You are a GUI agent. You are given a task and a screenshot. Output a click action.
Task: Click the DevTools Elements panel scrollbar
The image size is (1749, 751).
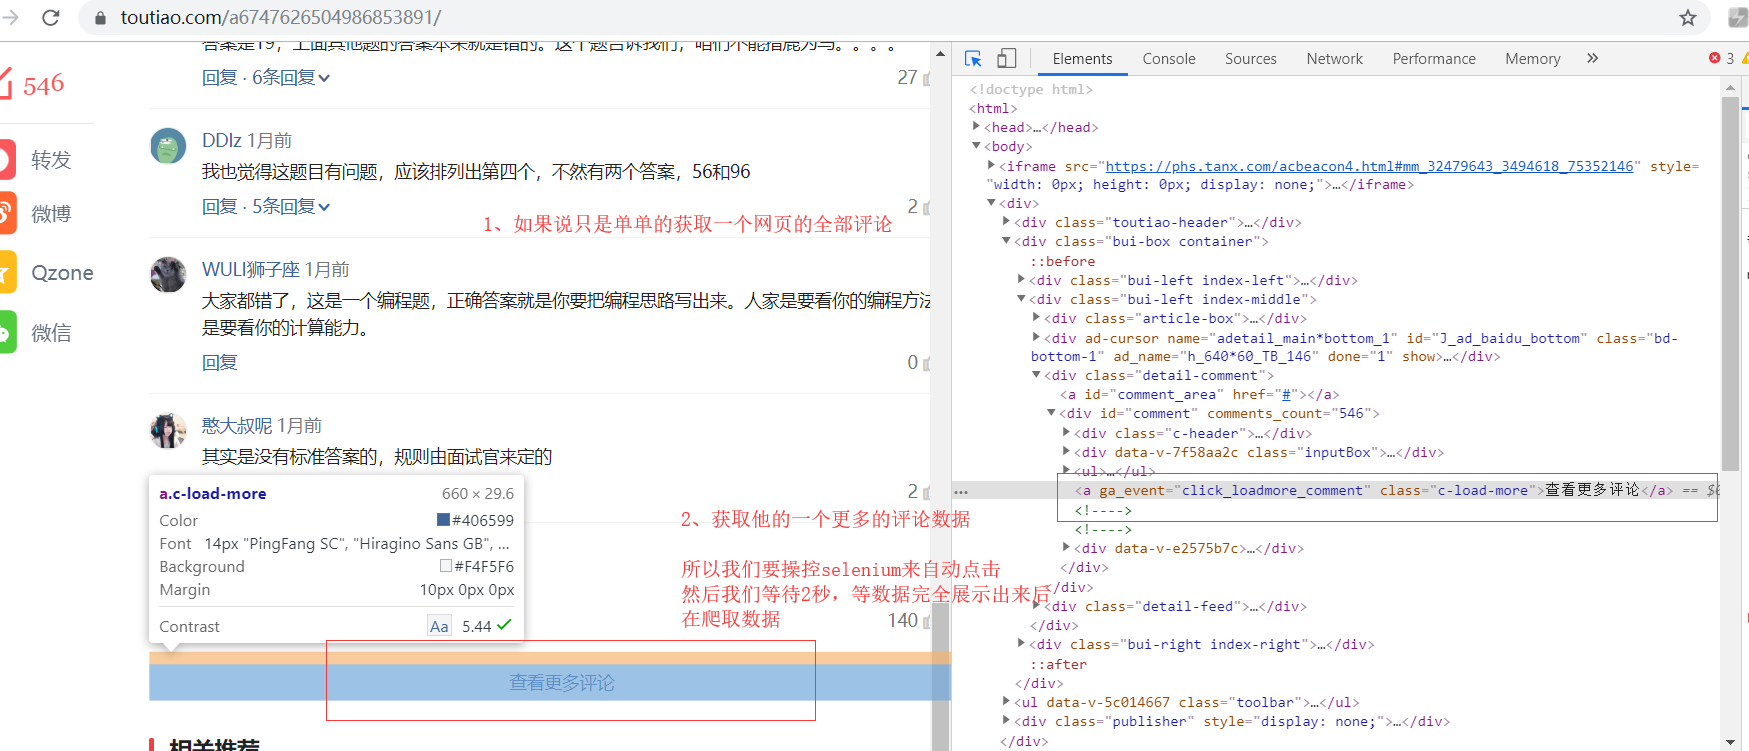1730,284
